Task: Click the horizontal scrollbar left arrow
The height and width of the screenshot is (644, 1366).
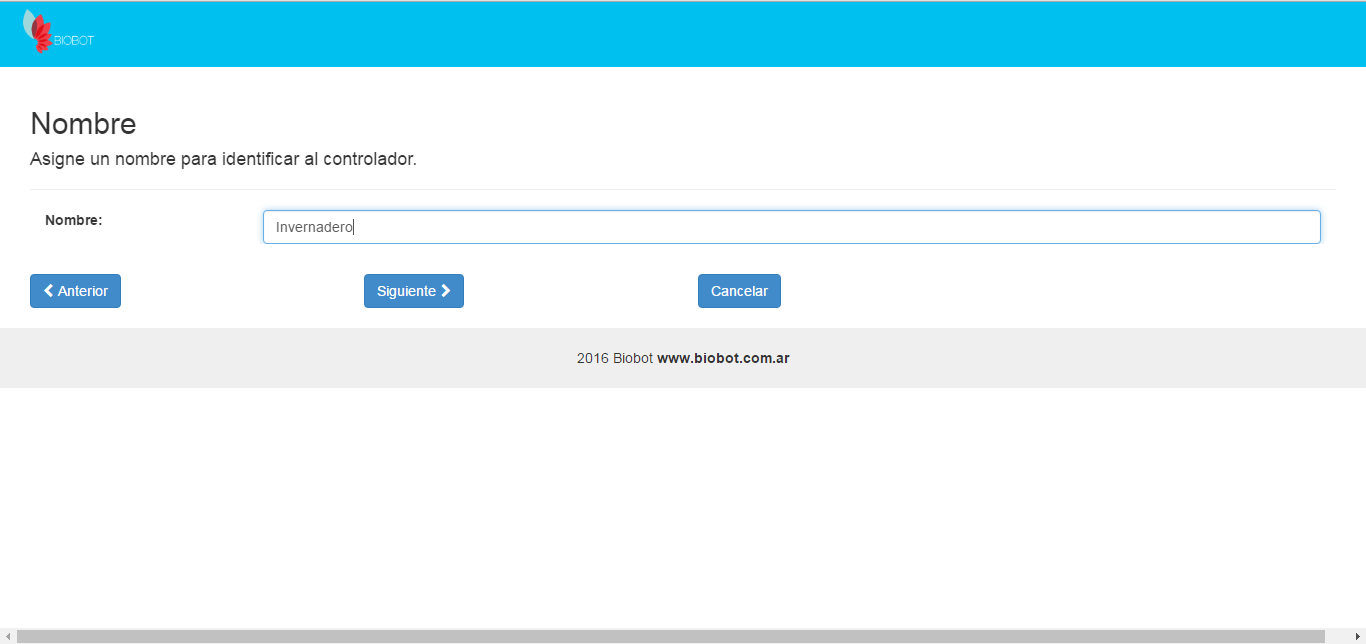Action: 7,637
